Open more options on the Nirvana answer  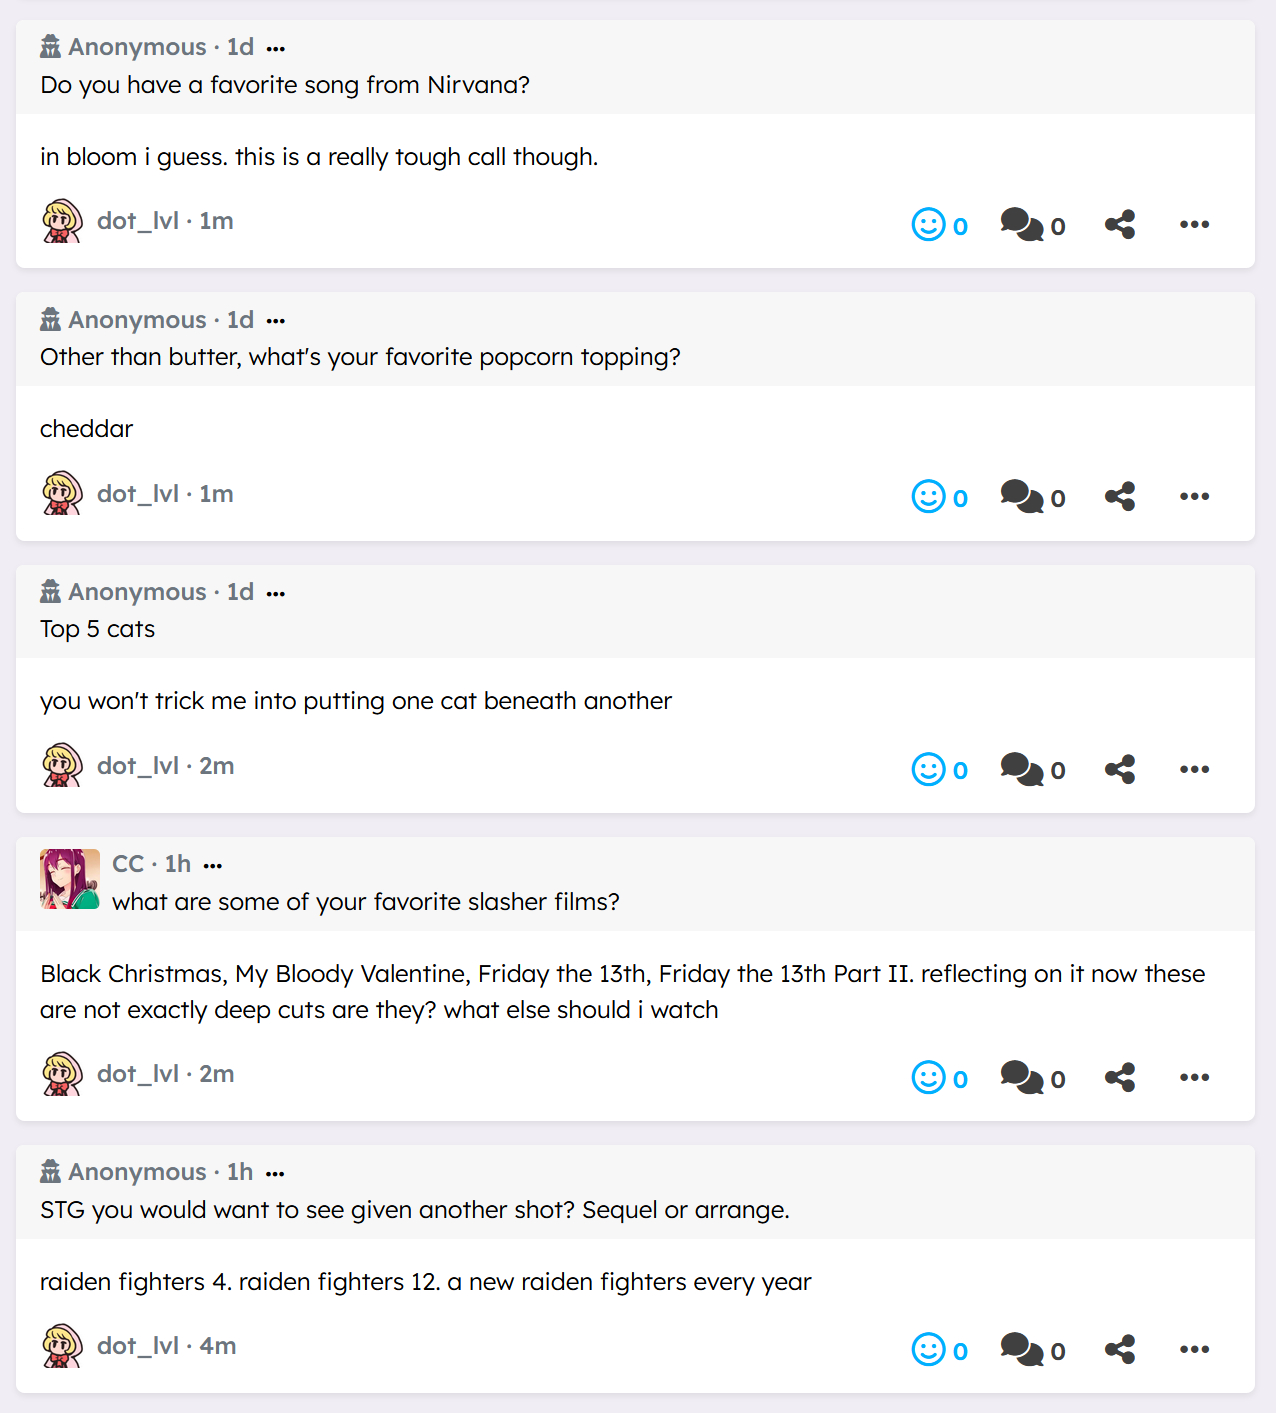point(1194,224)
